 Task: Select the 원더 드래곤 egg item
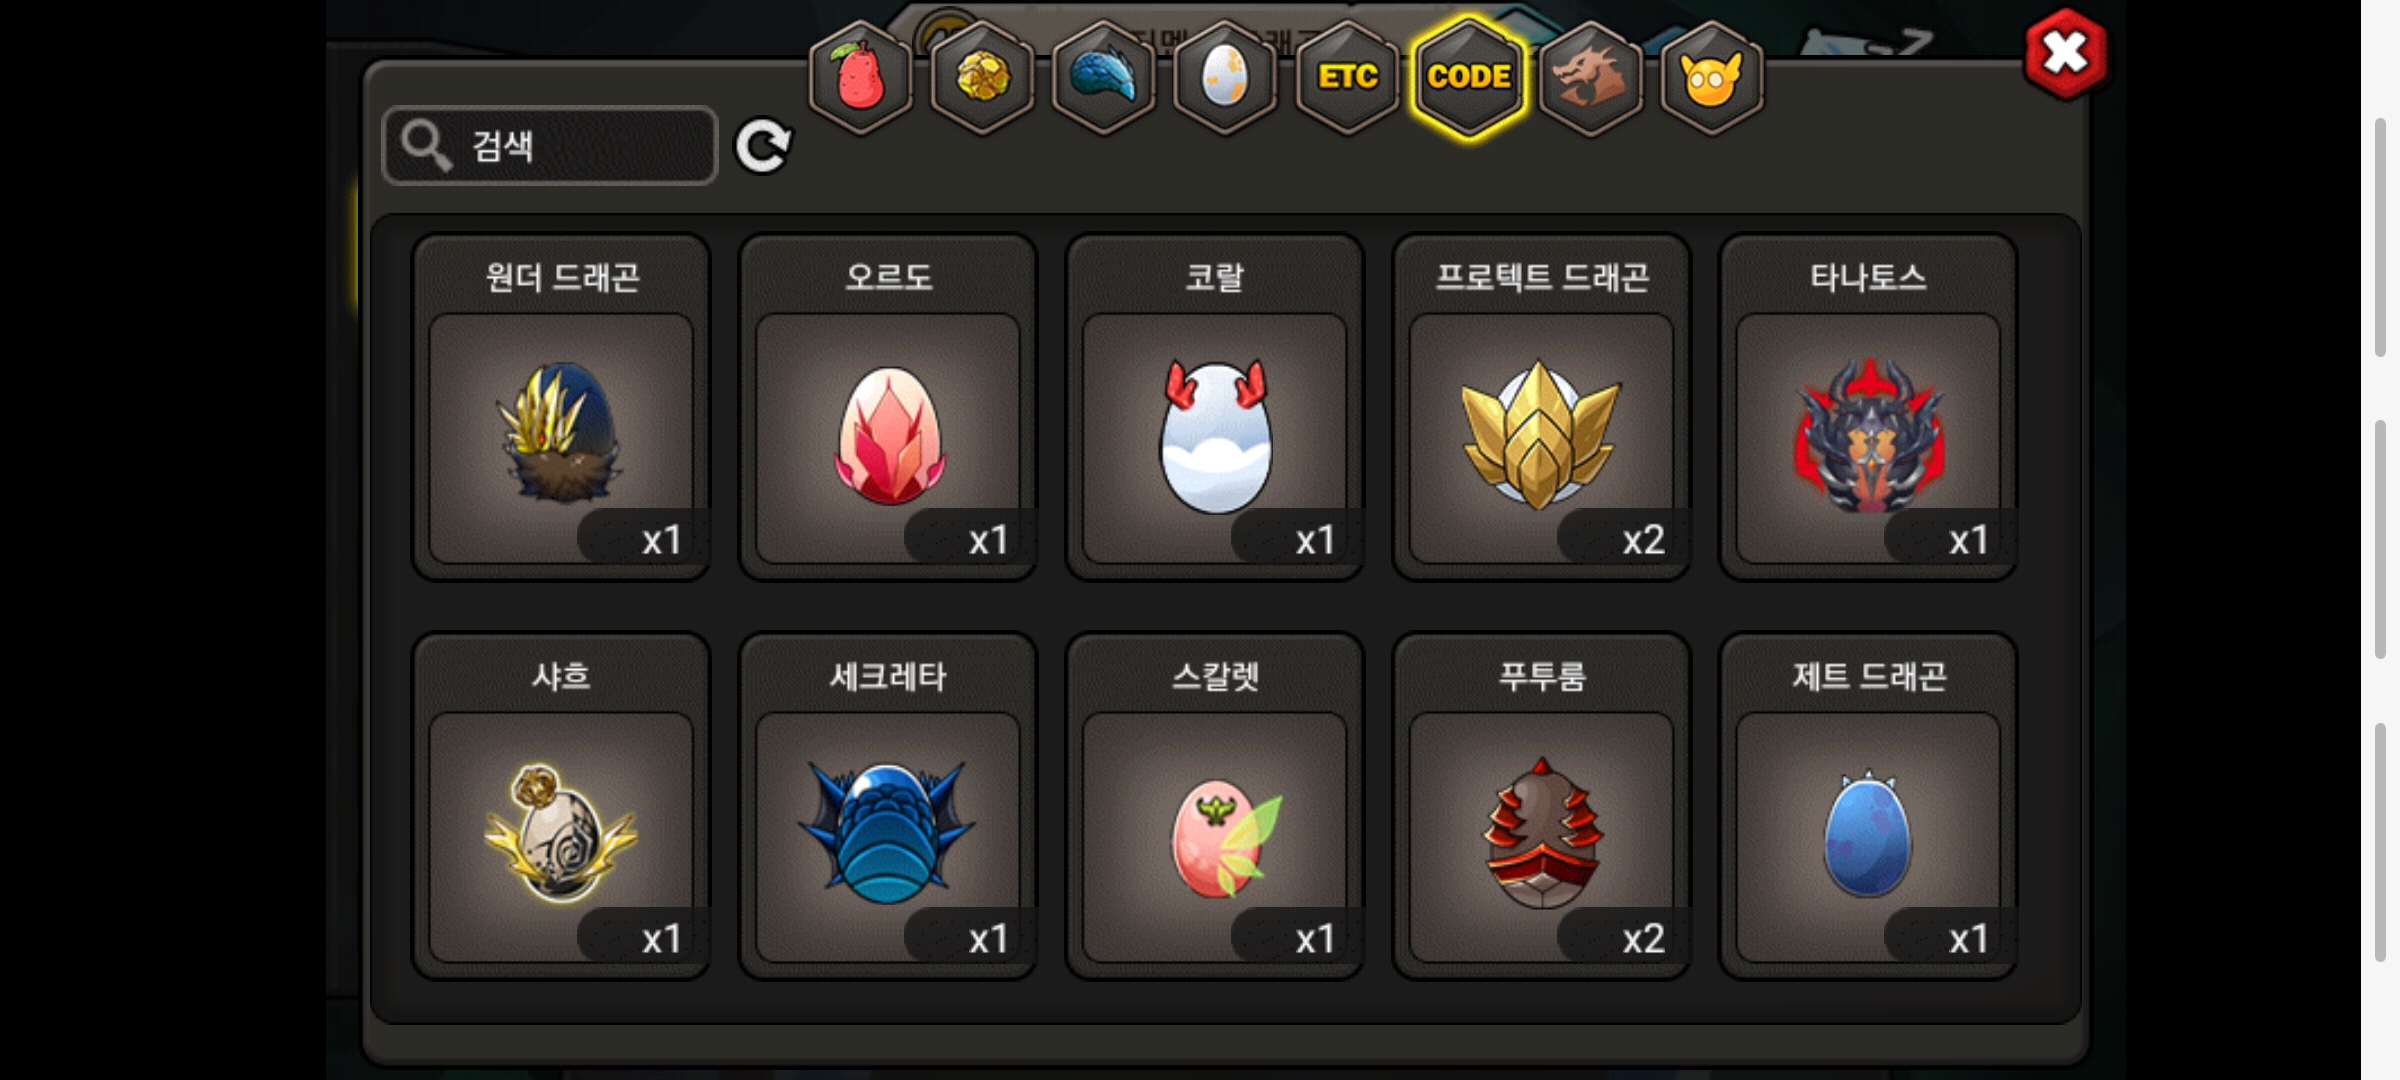561,407
